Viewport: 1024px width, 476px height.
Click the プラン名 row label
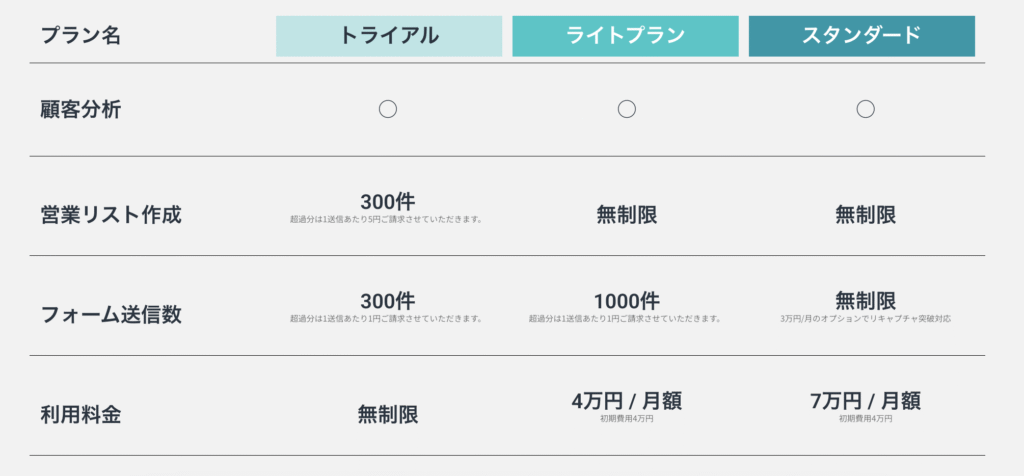click(80, 35)
